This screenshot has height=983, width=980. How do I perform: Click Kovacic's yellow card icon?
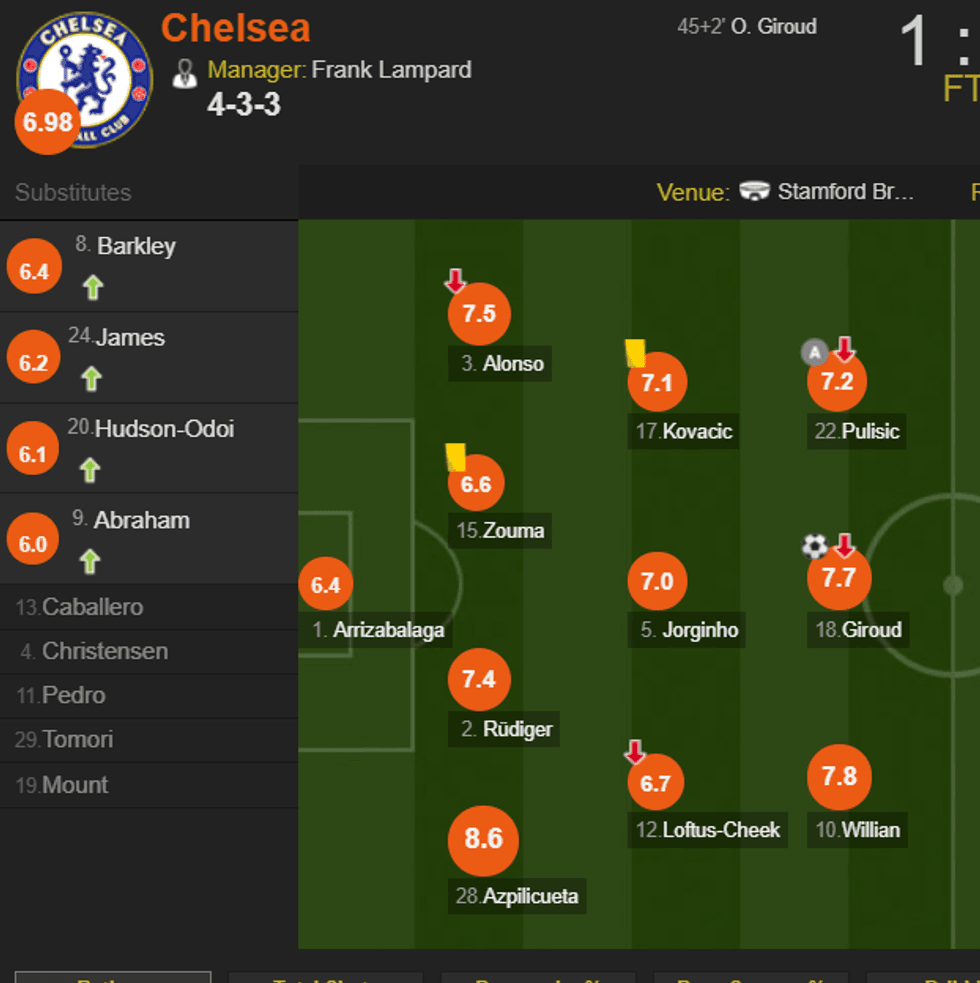click(635, 353)
